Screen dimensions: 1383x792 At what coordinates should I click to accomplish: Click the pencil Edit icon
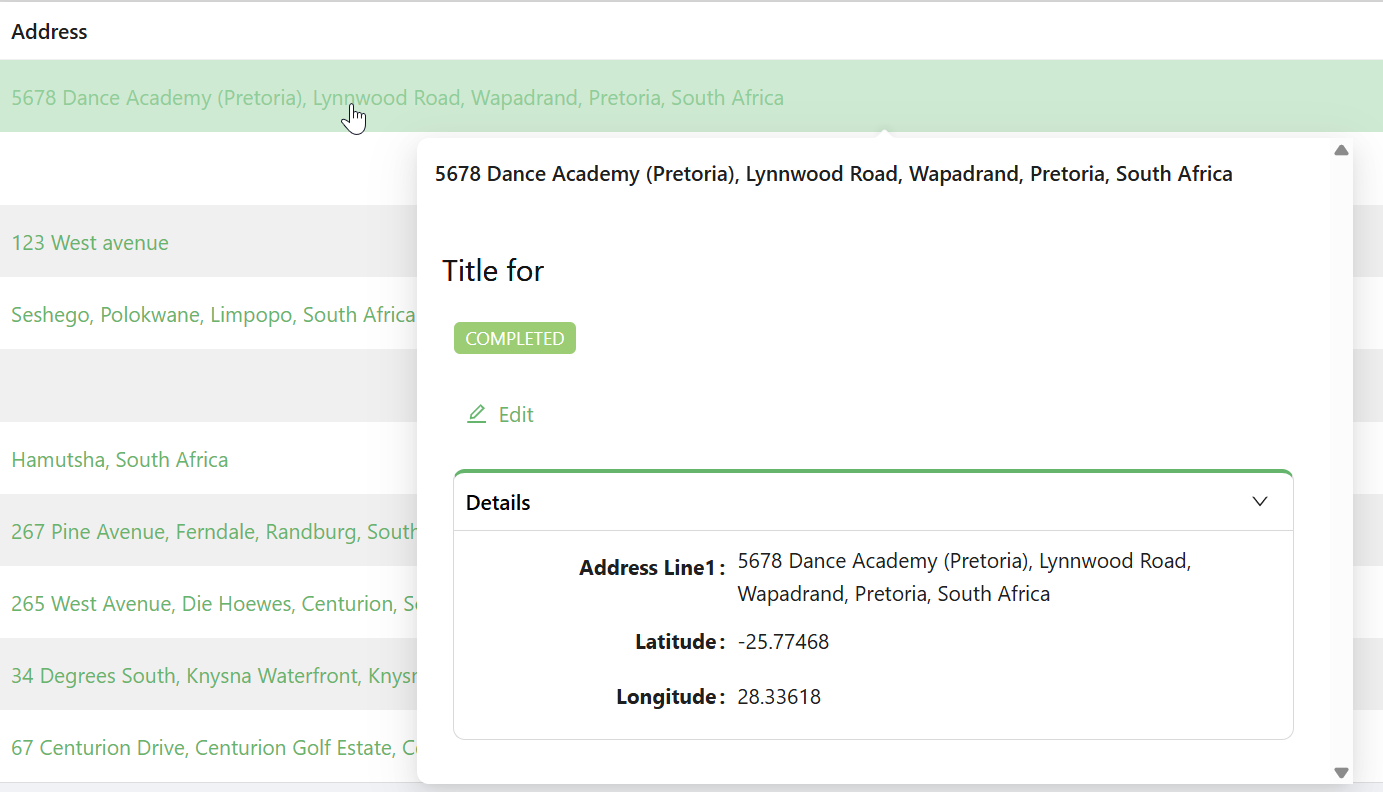click(x=476, y=414)
